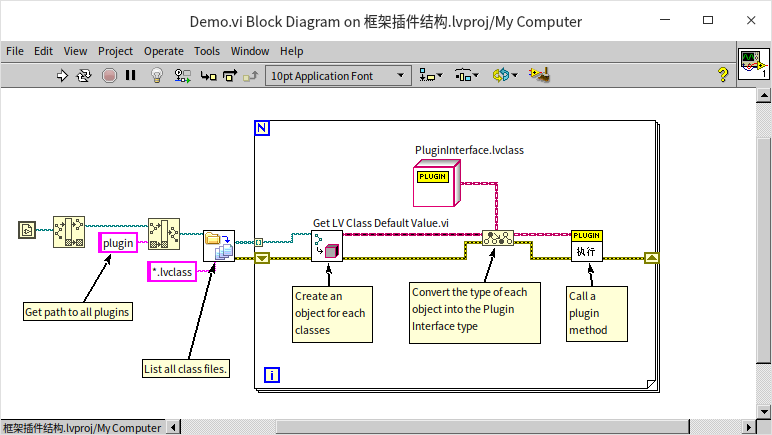This screenshot has height=435, width=772.
Task: Open the font selection dropdown
Action: [339, 75]
